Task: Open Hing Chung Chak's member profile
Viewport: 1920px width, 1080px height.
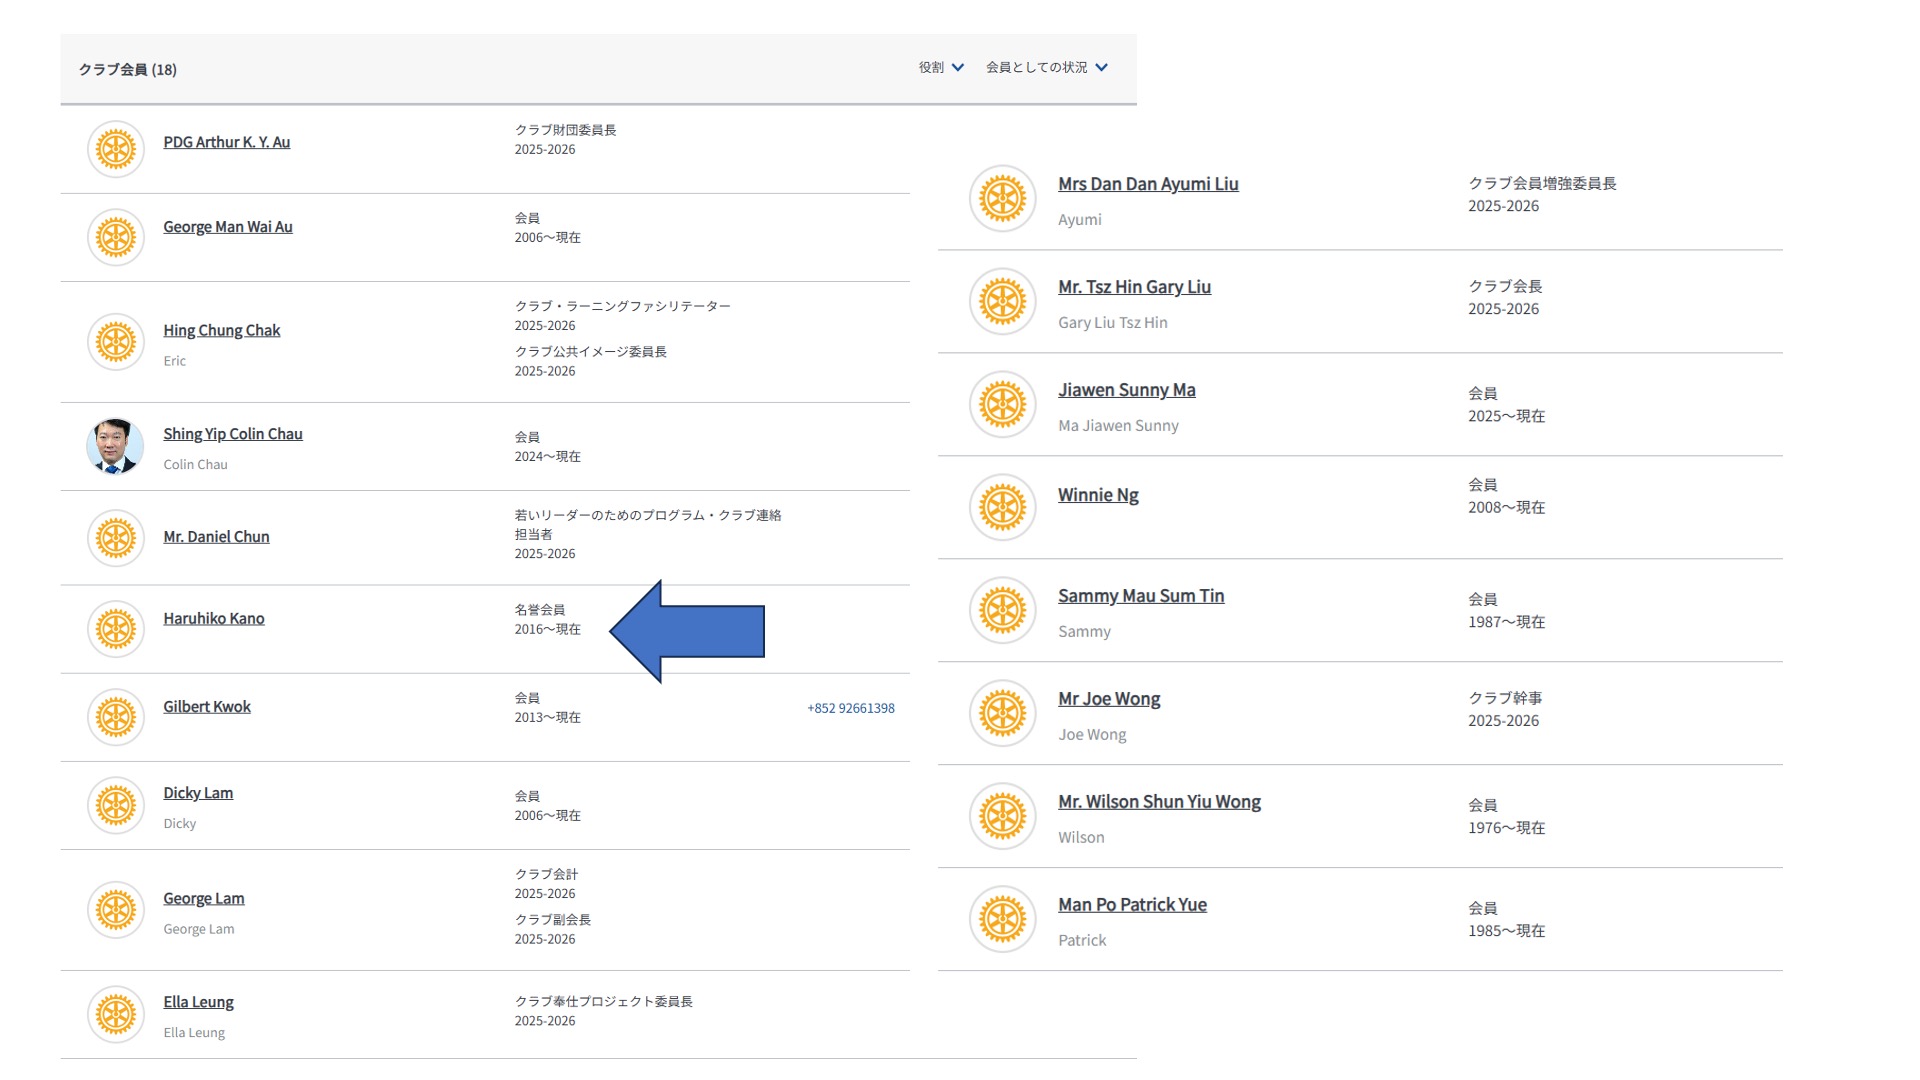Action: click(x=221, y=330)
